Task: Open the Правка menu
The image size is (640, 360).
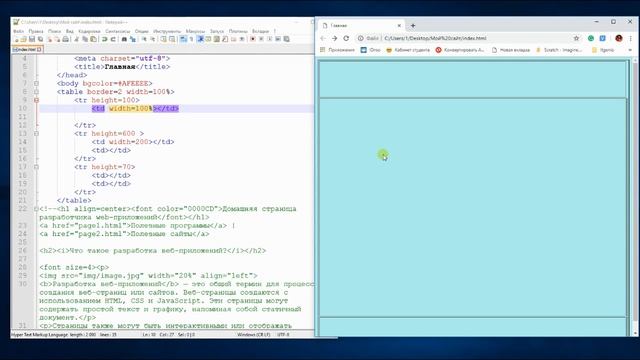Action: [36, 31]
